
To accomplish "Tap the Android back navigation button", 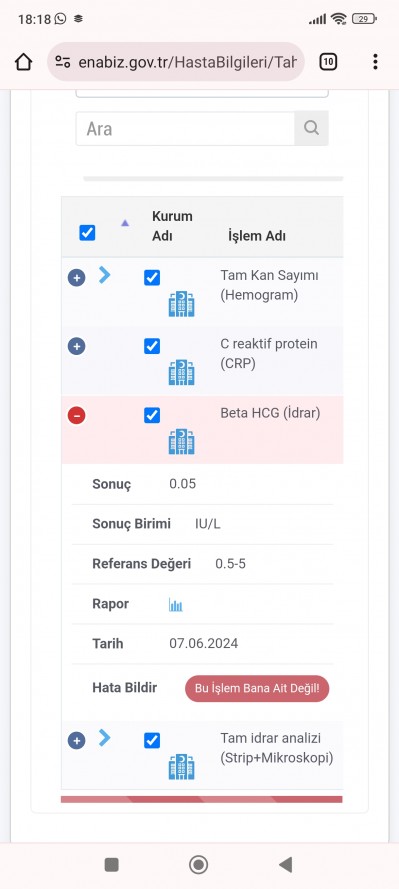I will pyautogui.click(x=286, y=864).
